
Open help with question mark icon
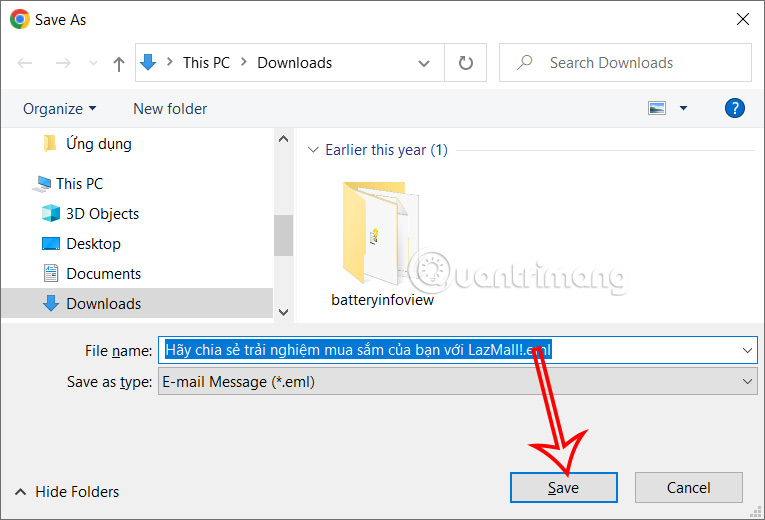click(735, 108)
